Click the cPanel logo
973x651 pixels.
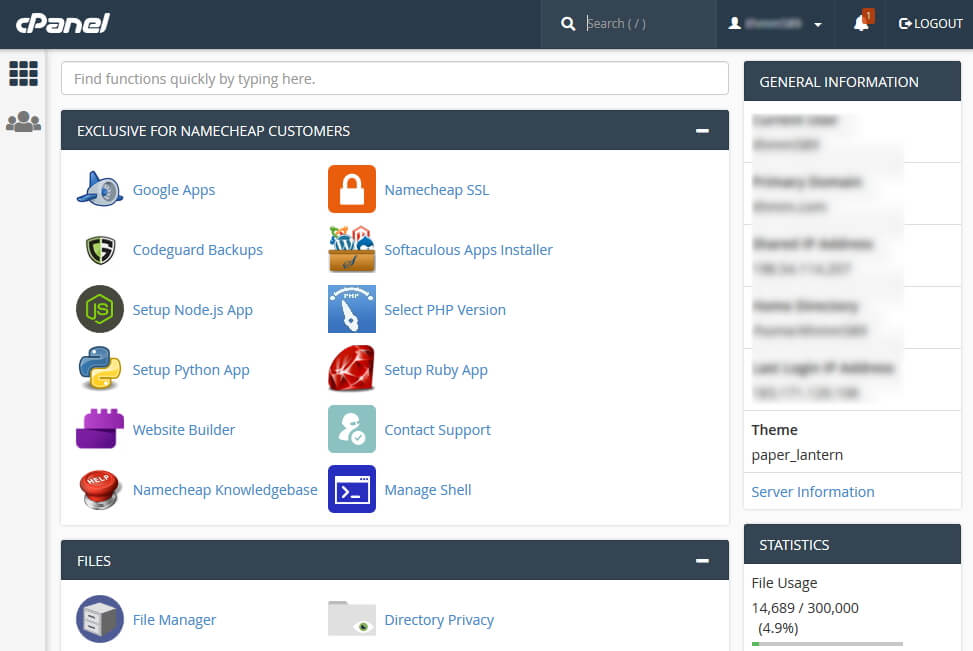63,24
